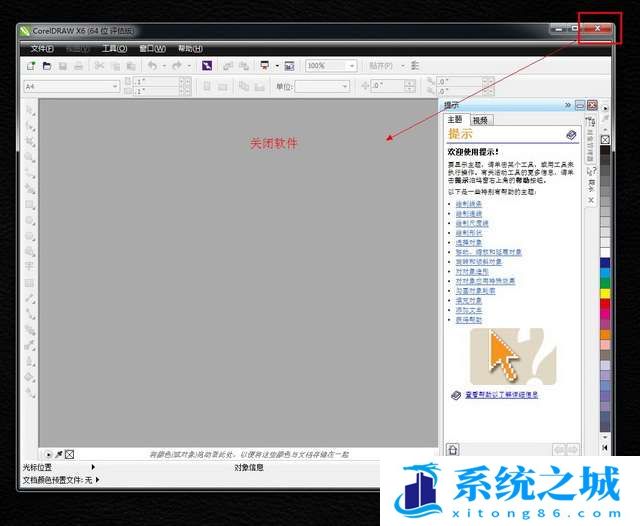Switch to the 视频 tab in hints
640x526 pixels.
coord(480,120)
